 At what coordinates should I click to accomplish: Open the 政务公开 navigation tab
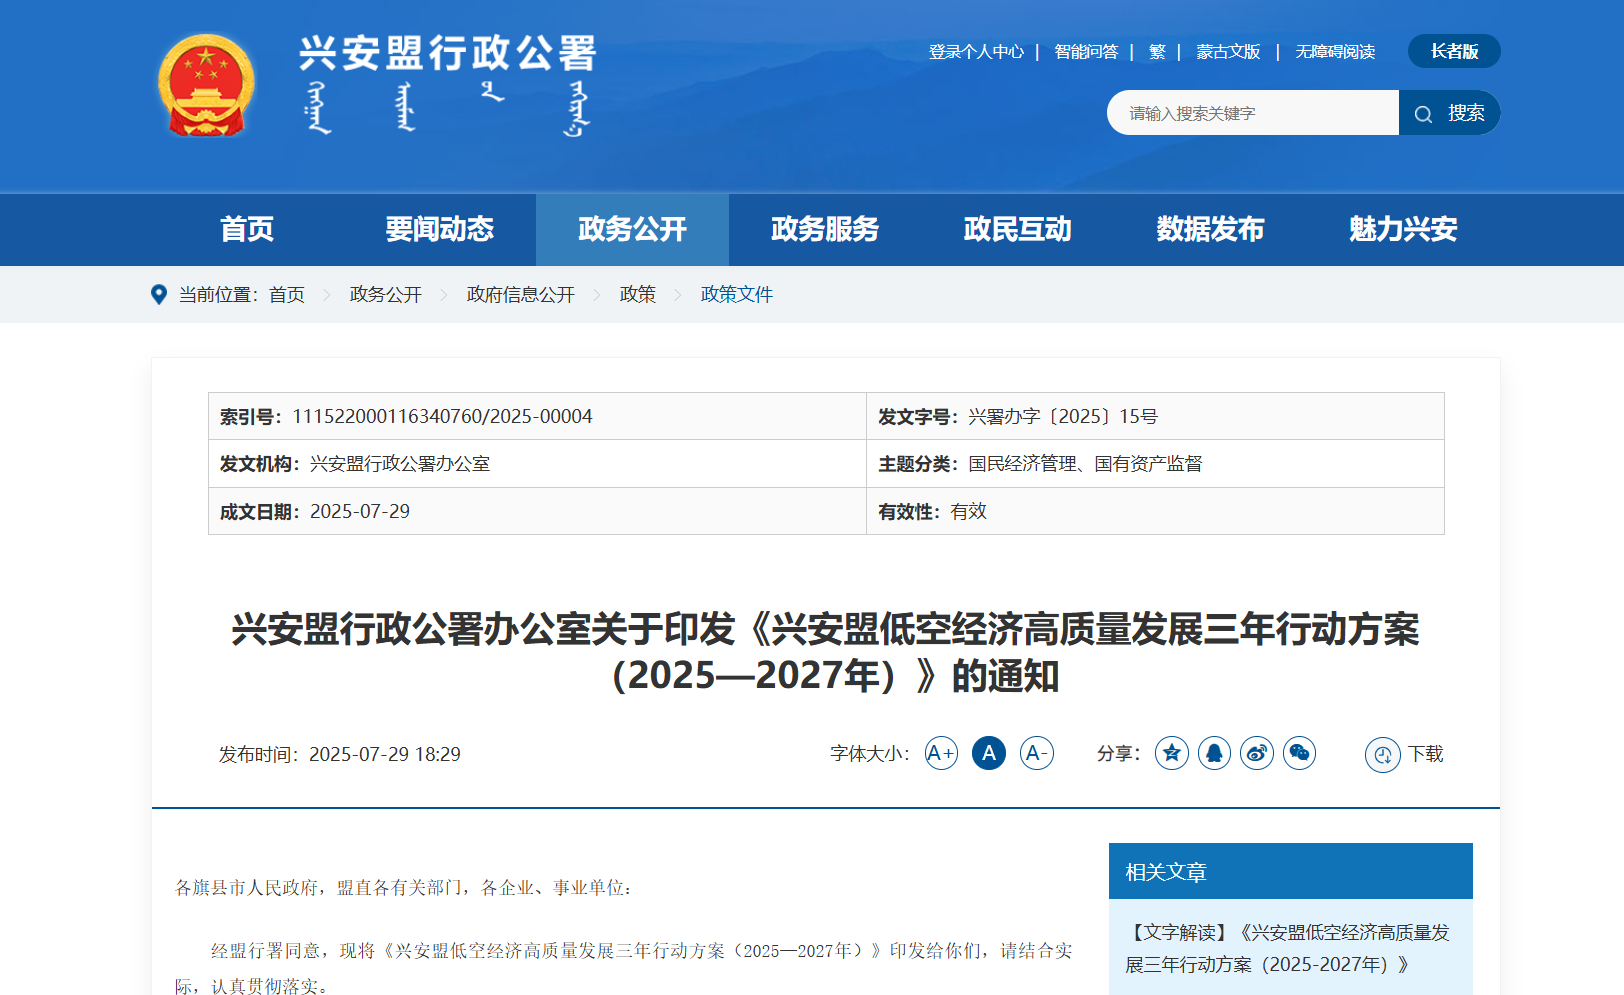point(632,229)
